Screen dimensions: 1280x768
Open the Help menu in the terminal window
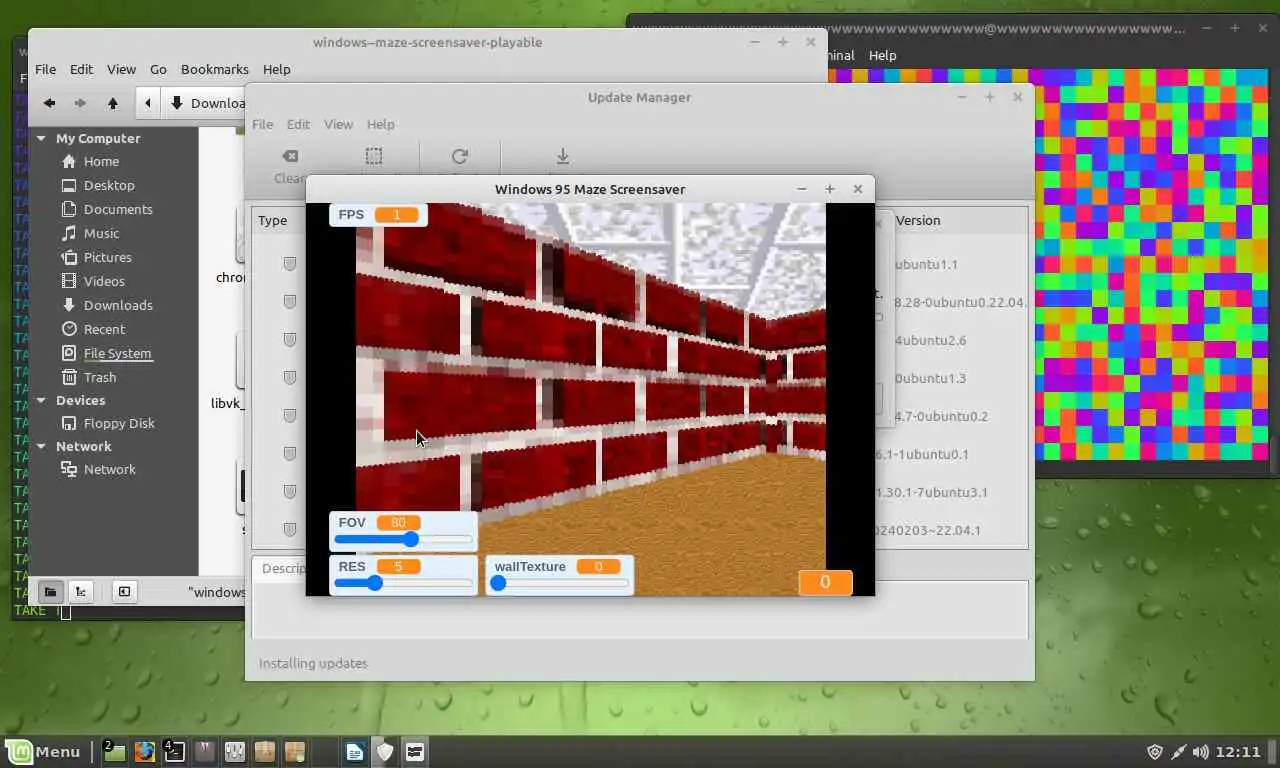pos(882,55)
